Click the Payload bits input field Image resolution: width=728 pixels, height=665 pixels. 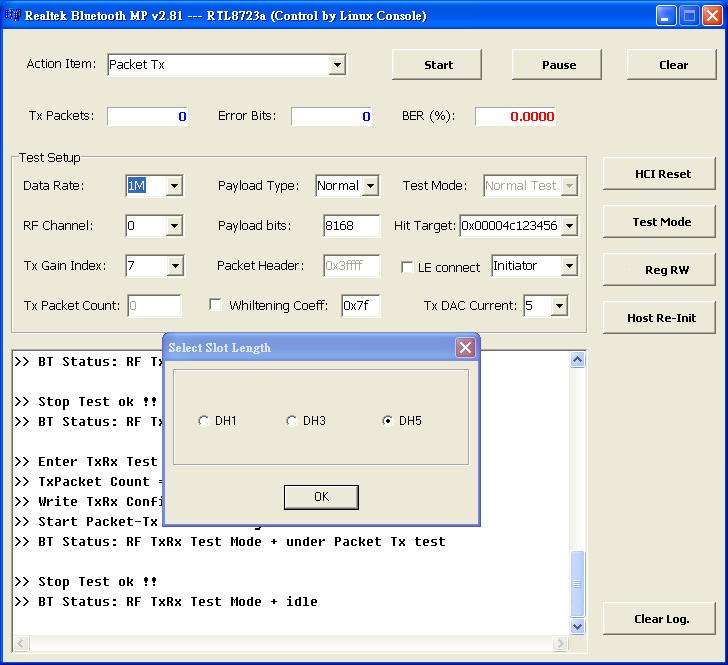click(x=351, y=226)
